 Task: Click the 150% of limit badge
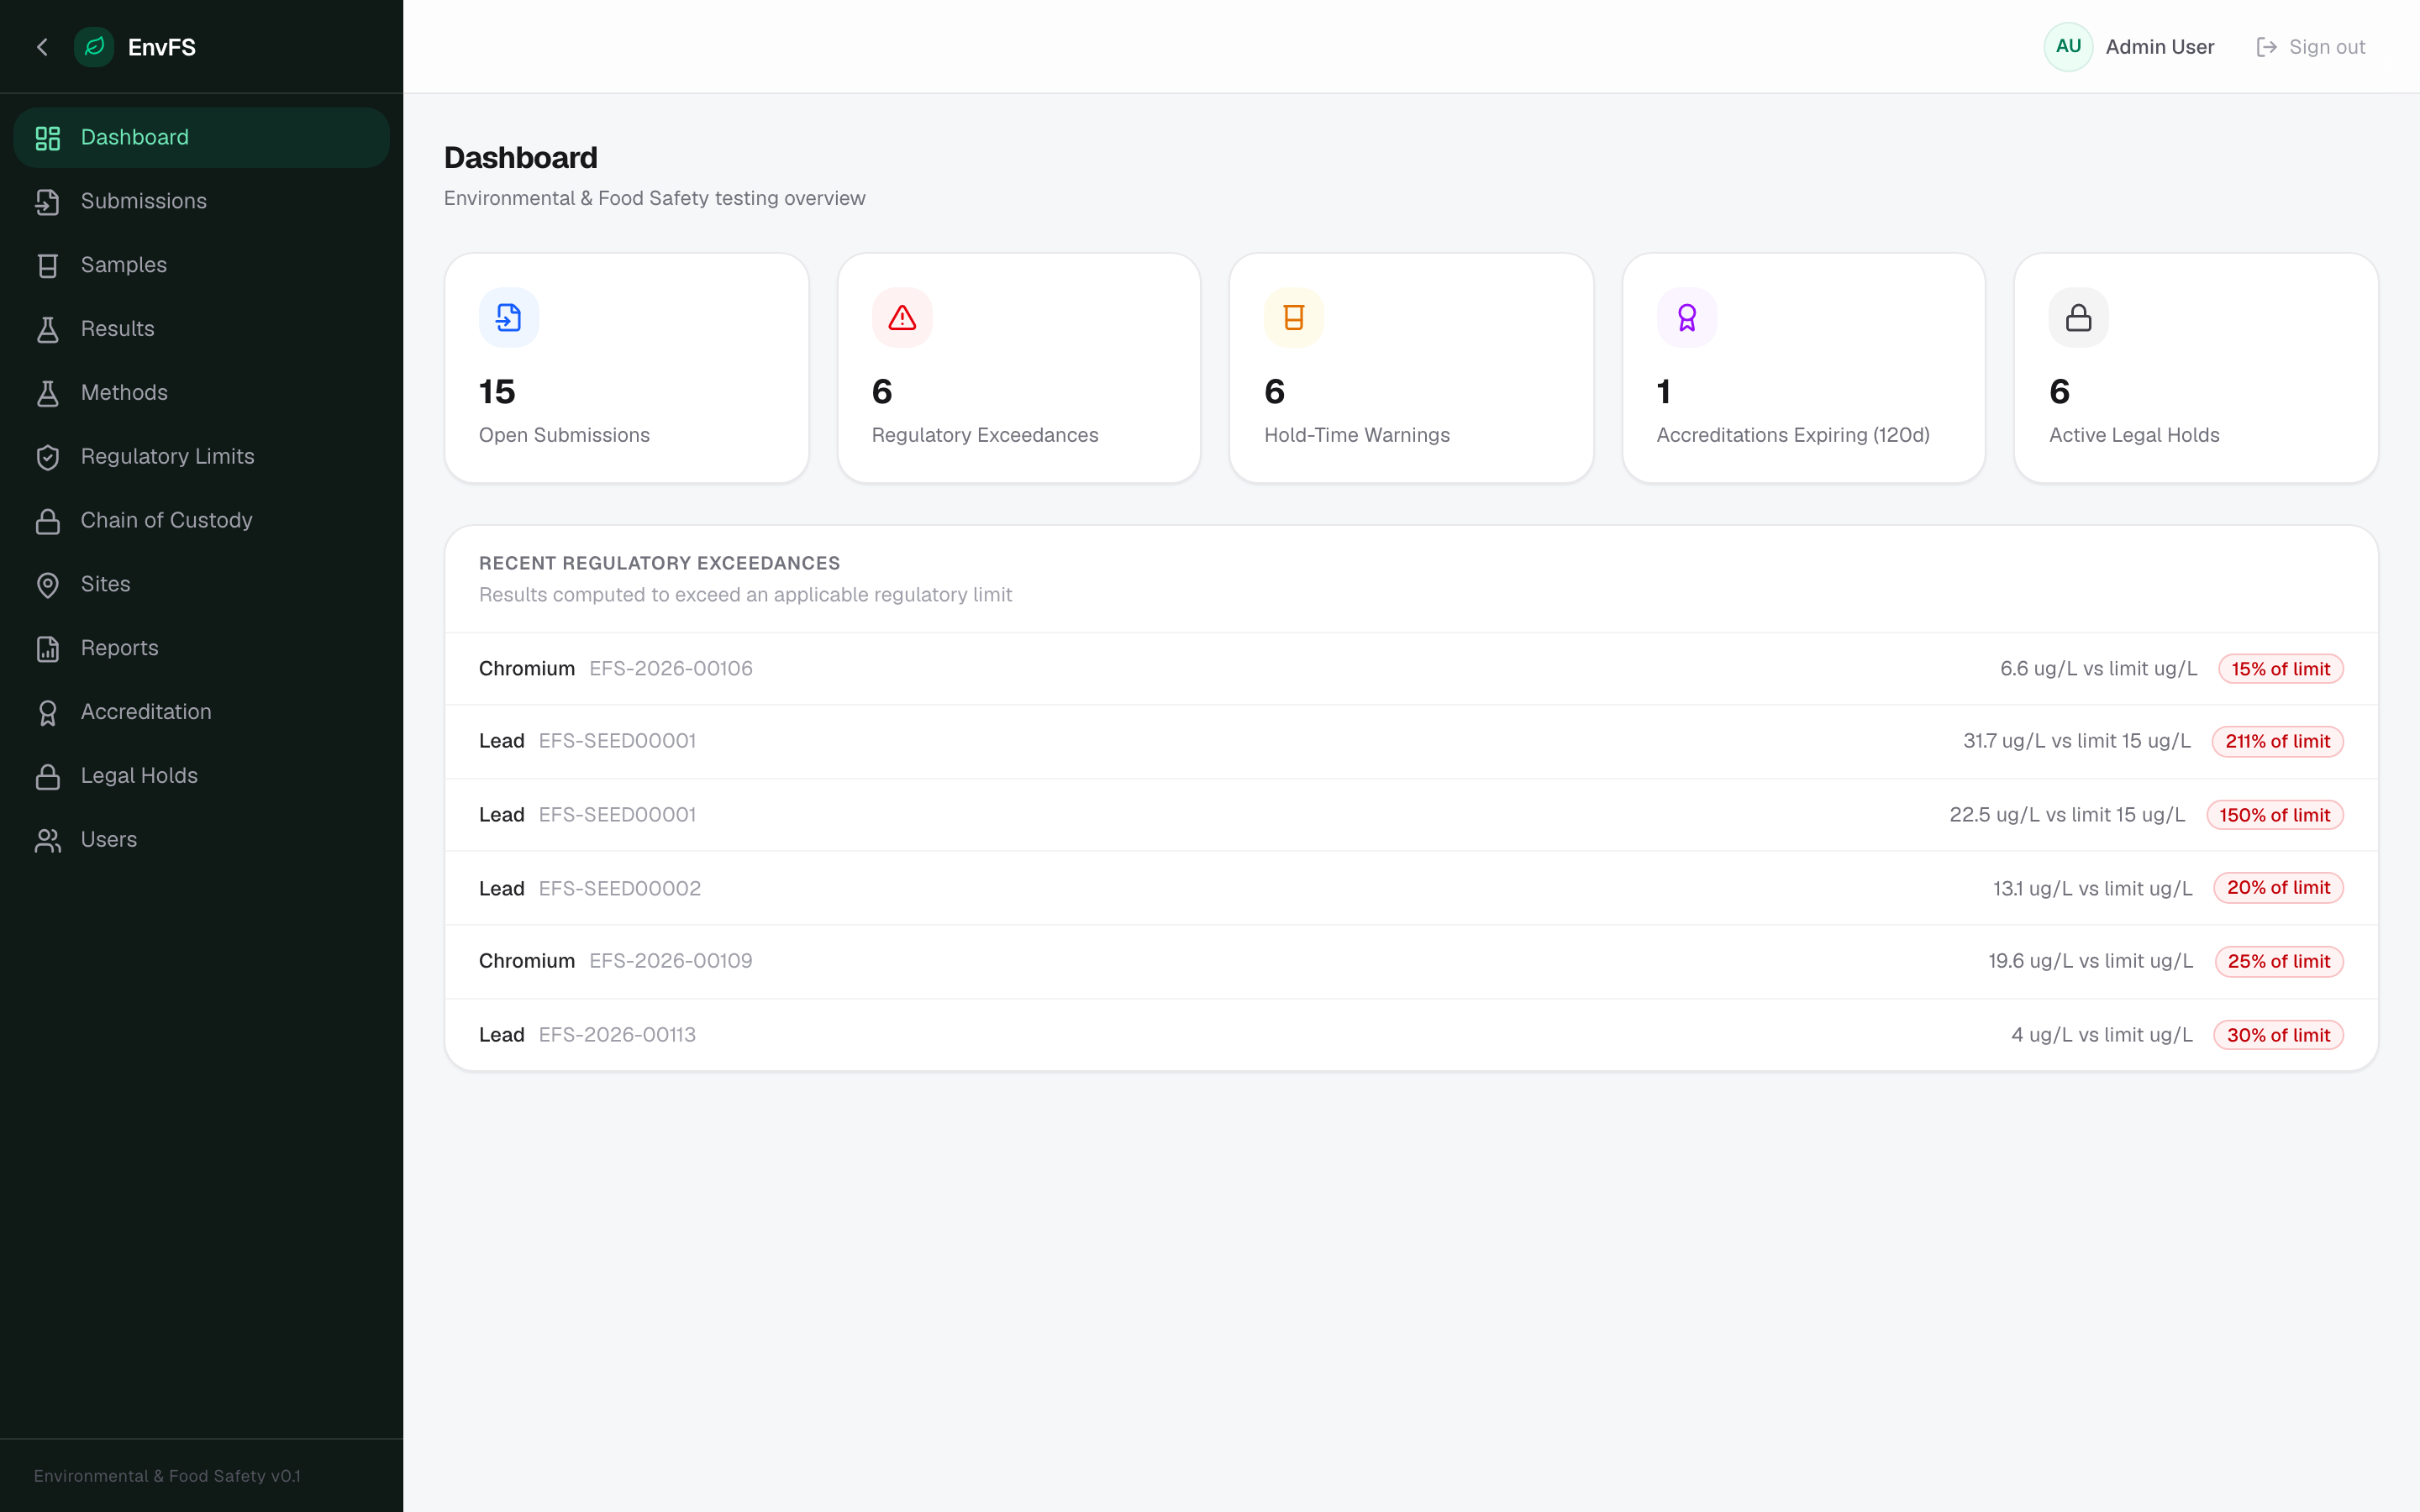coord(2275,815)
